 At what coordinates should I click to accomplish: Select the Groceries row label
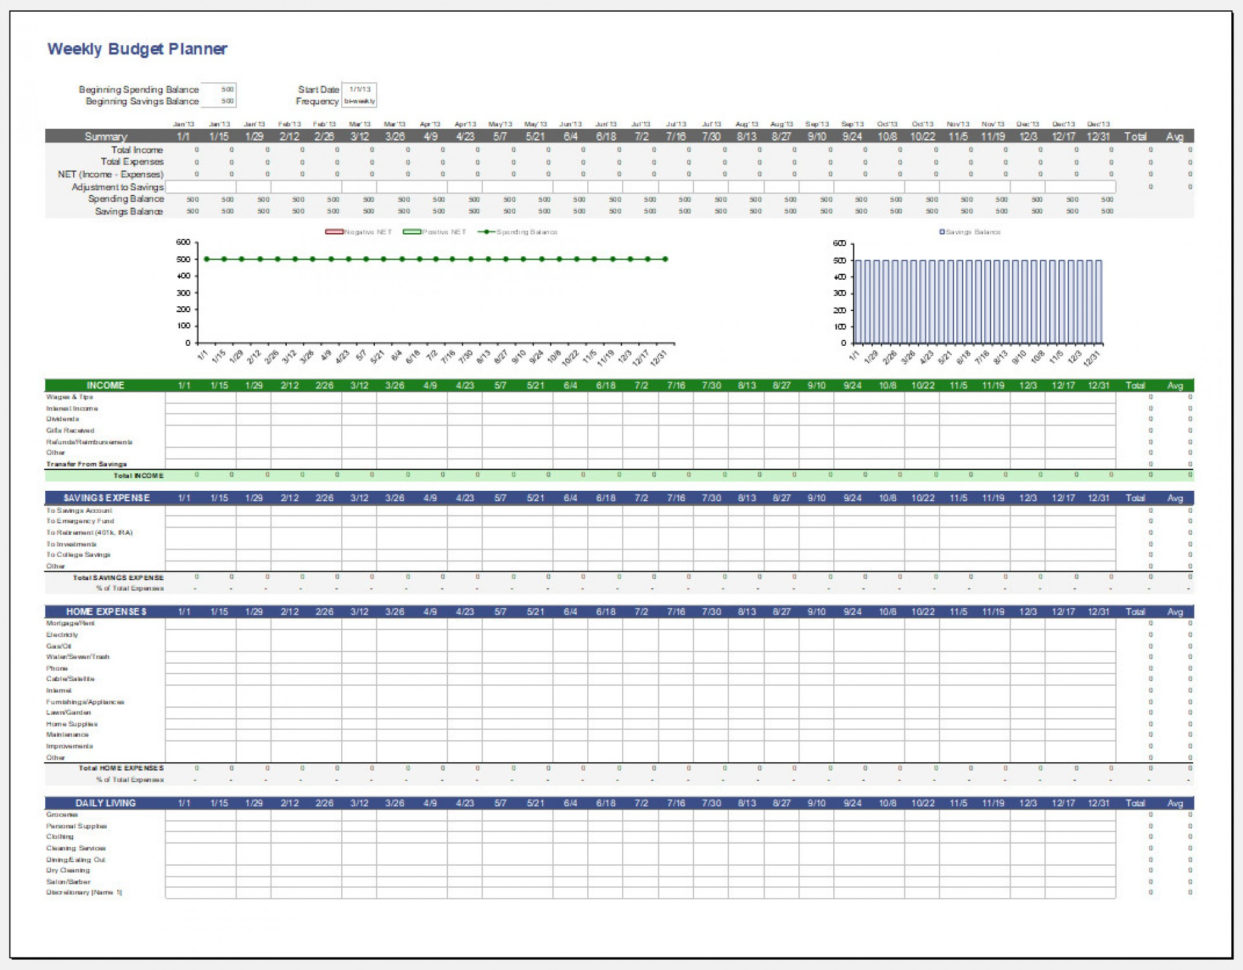pyautogui.click(x=62, y=815)
